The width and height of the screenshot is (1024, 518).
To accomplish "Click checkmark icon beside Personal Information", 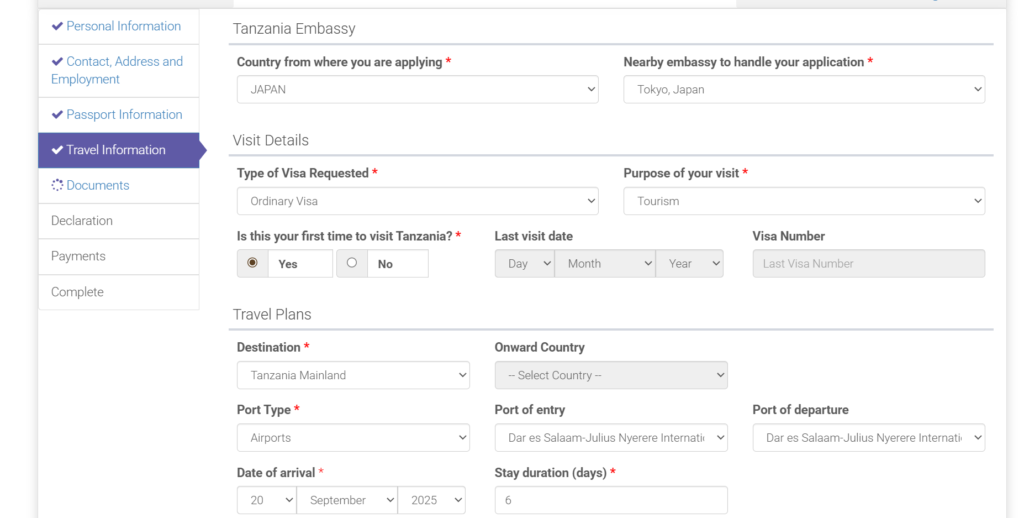I will pyautogui.click(x=57, y=27).
